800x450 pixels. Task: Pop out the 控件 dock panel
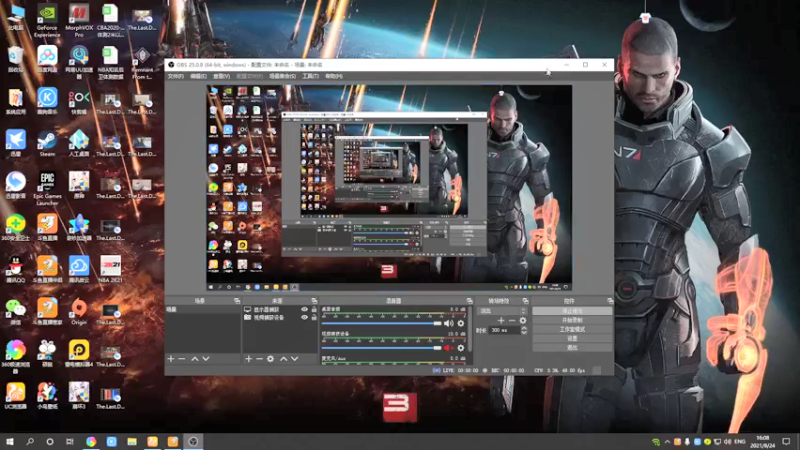click(x=610, y=301)
